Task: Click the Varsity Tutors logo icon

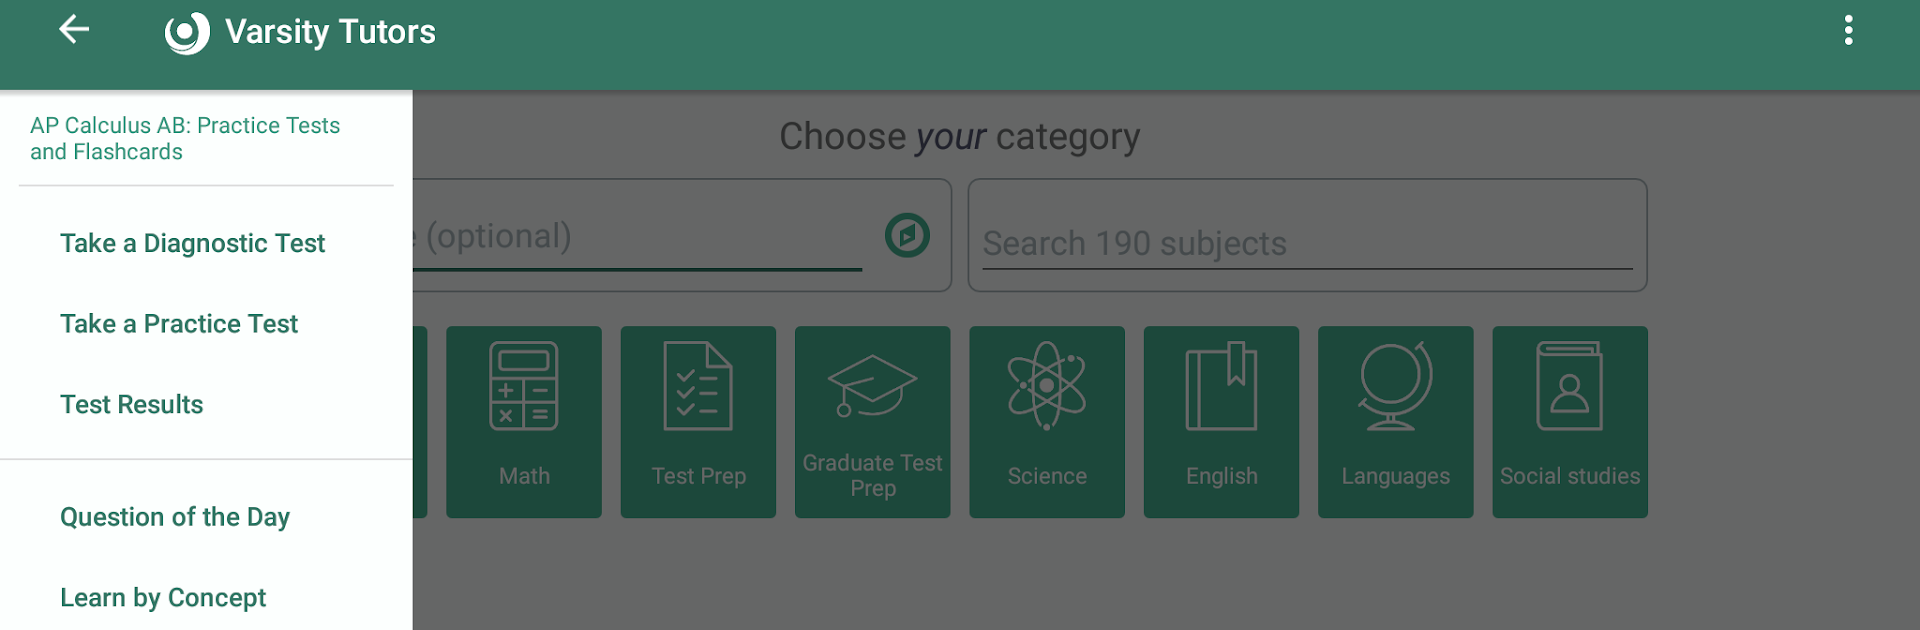Action: pos(187,32)
